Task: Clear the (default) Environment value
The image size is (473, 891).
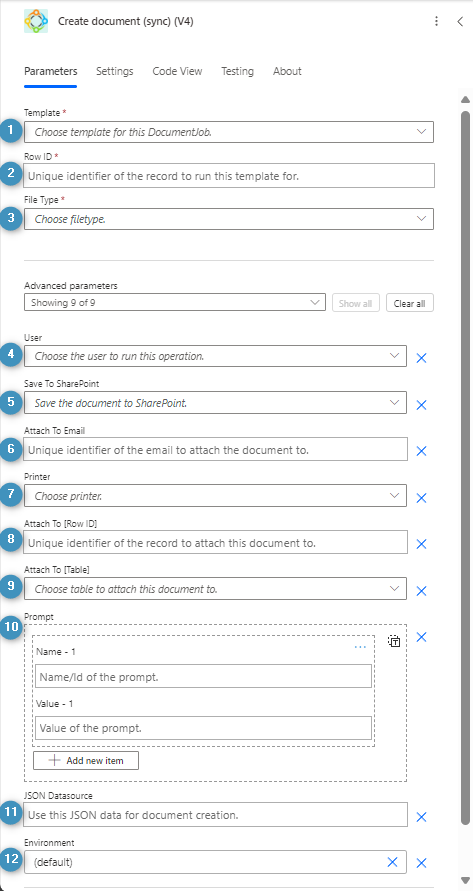Action: click(x=392, y=862)
